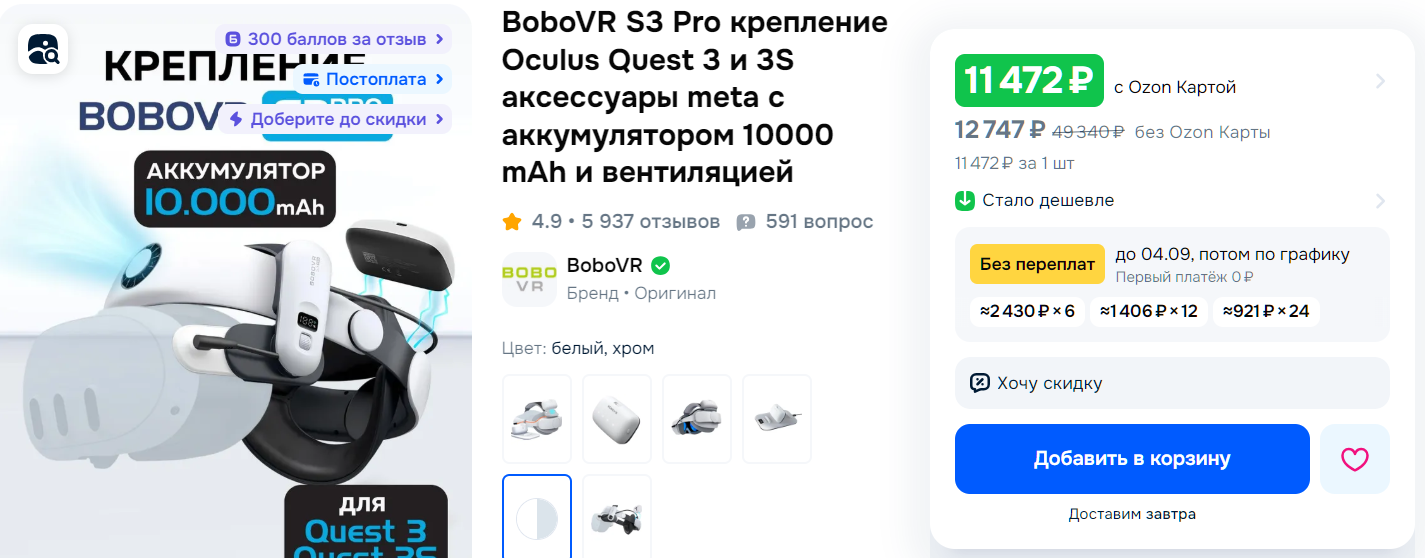The width and height of the screenshot is (1425, 558).
Task: Click the green verified checkmark next to BoboVR
Action: [x=660, y=266]
